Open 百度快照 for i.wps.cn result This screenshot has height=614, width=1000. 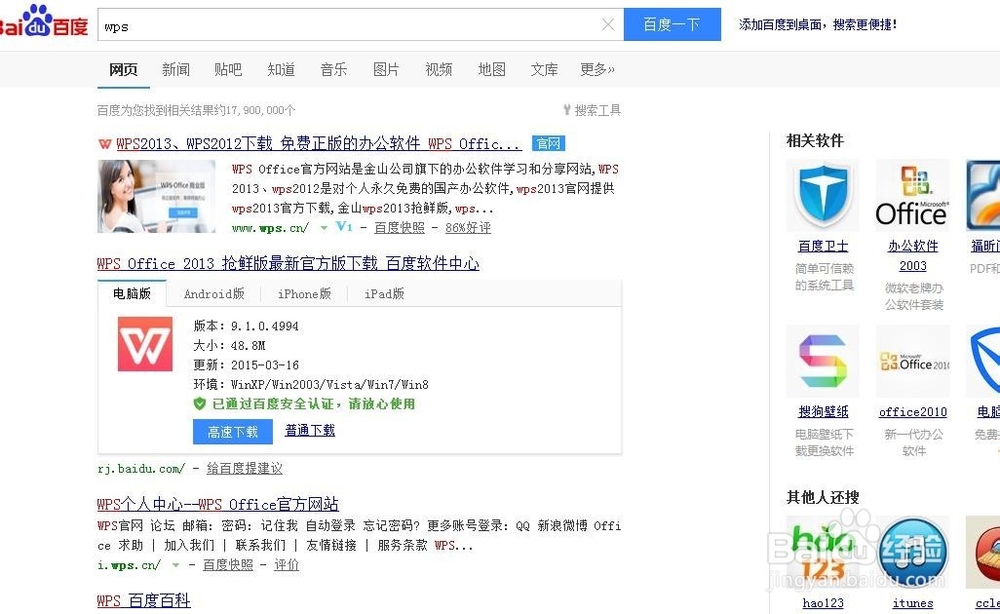(228, 565)
